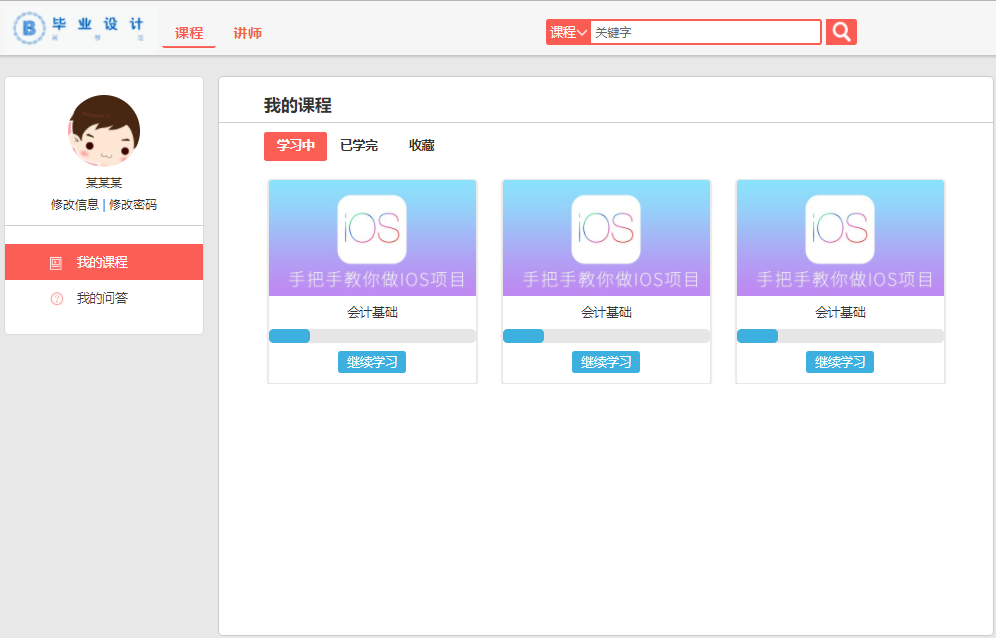Click the iOS icon in first course card
Image resolution: width=996 pixels, height=638 pixels.
[372, 229]
